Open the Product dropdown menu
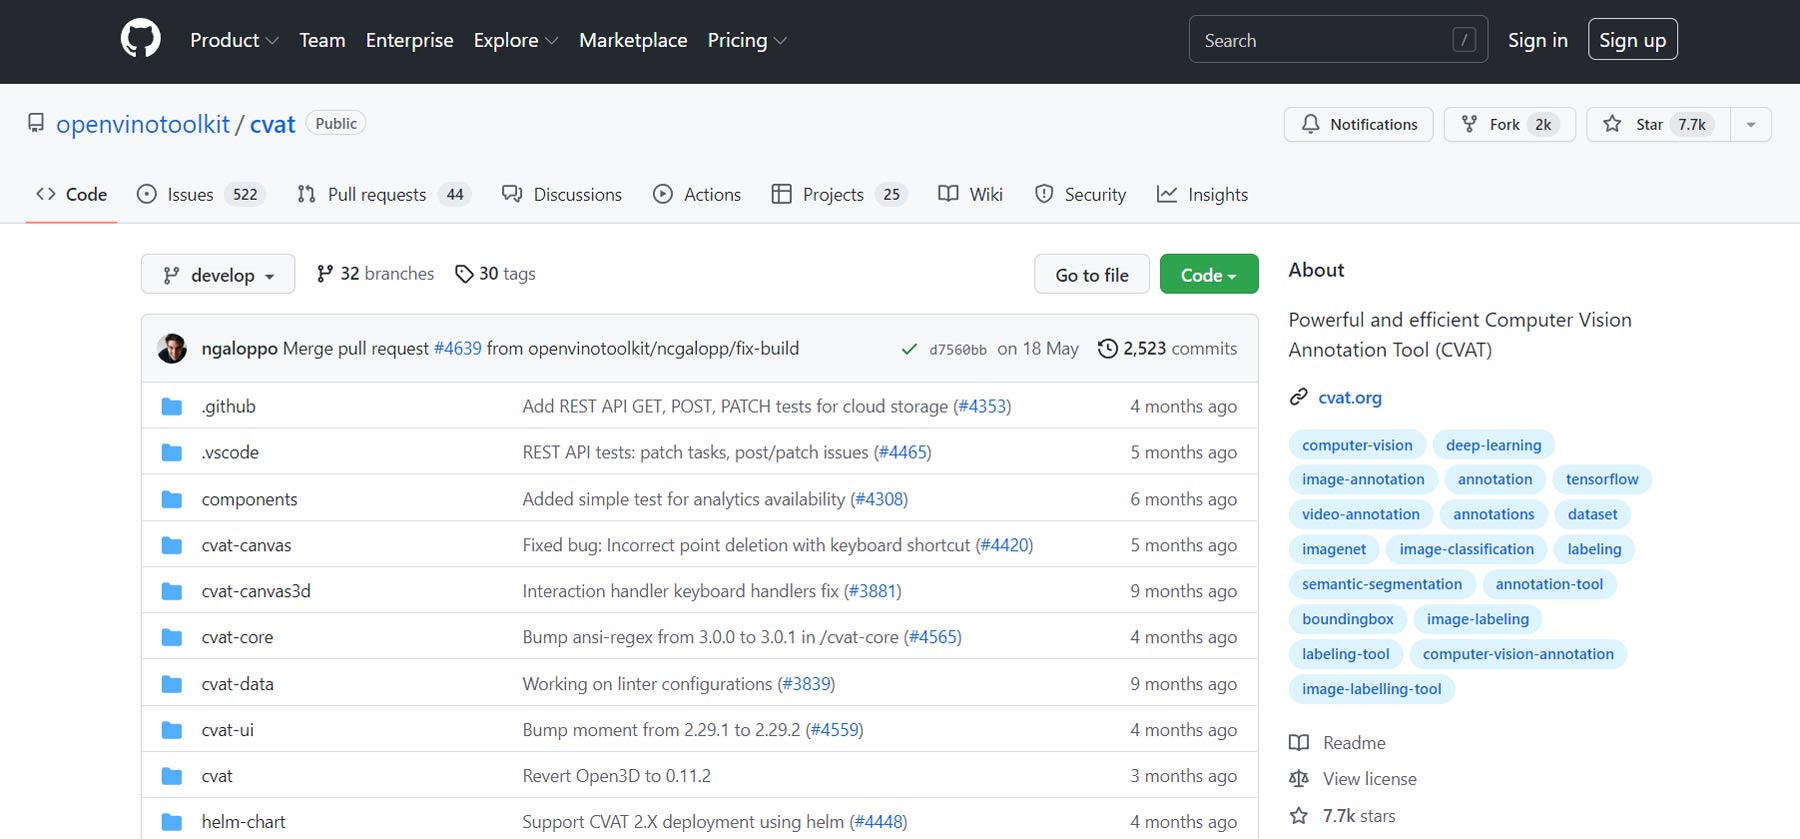Image resolution: width=1800 pixels, height=839 pixels. click(x=234, y=40)
